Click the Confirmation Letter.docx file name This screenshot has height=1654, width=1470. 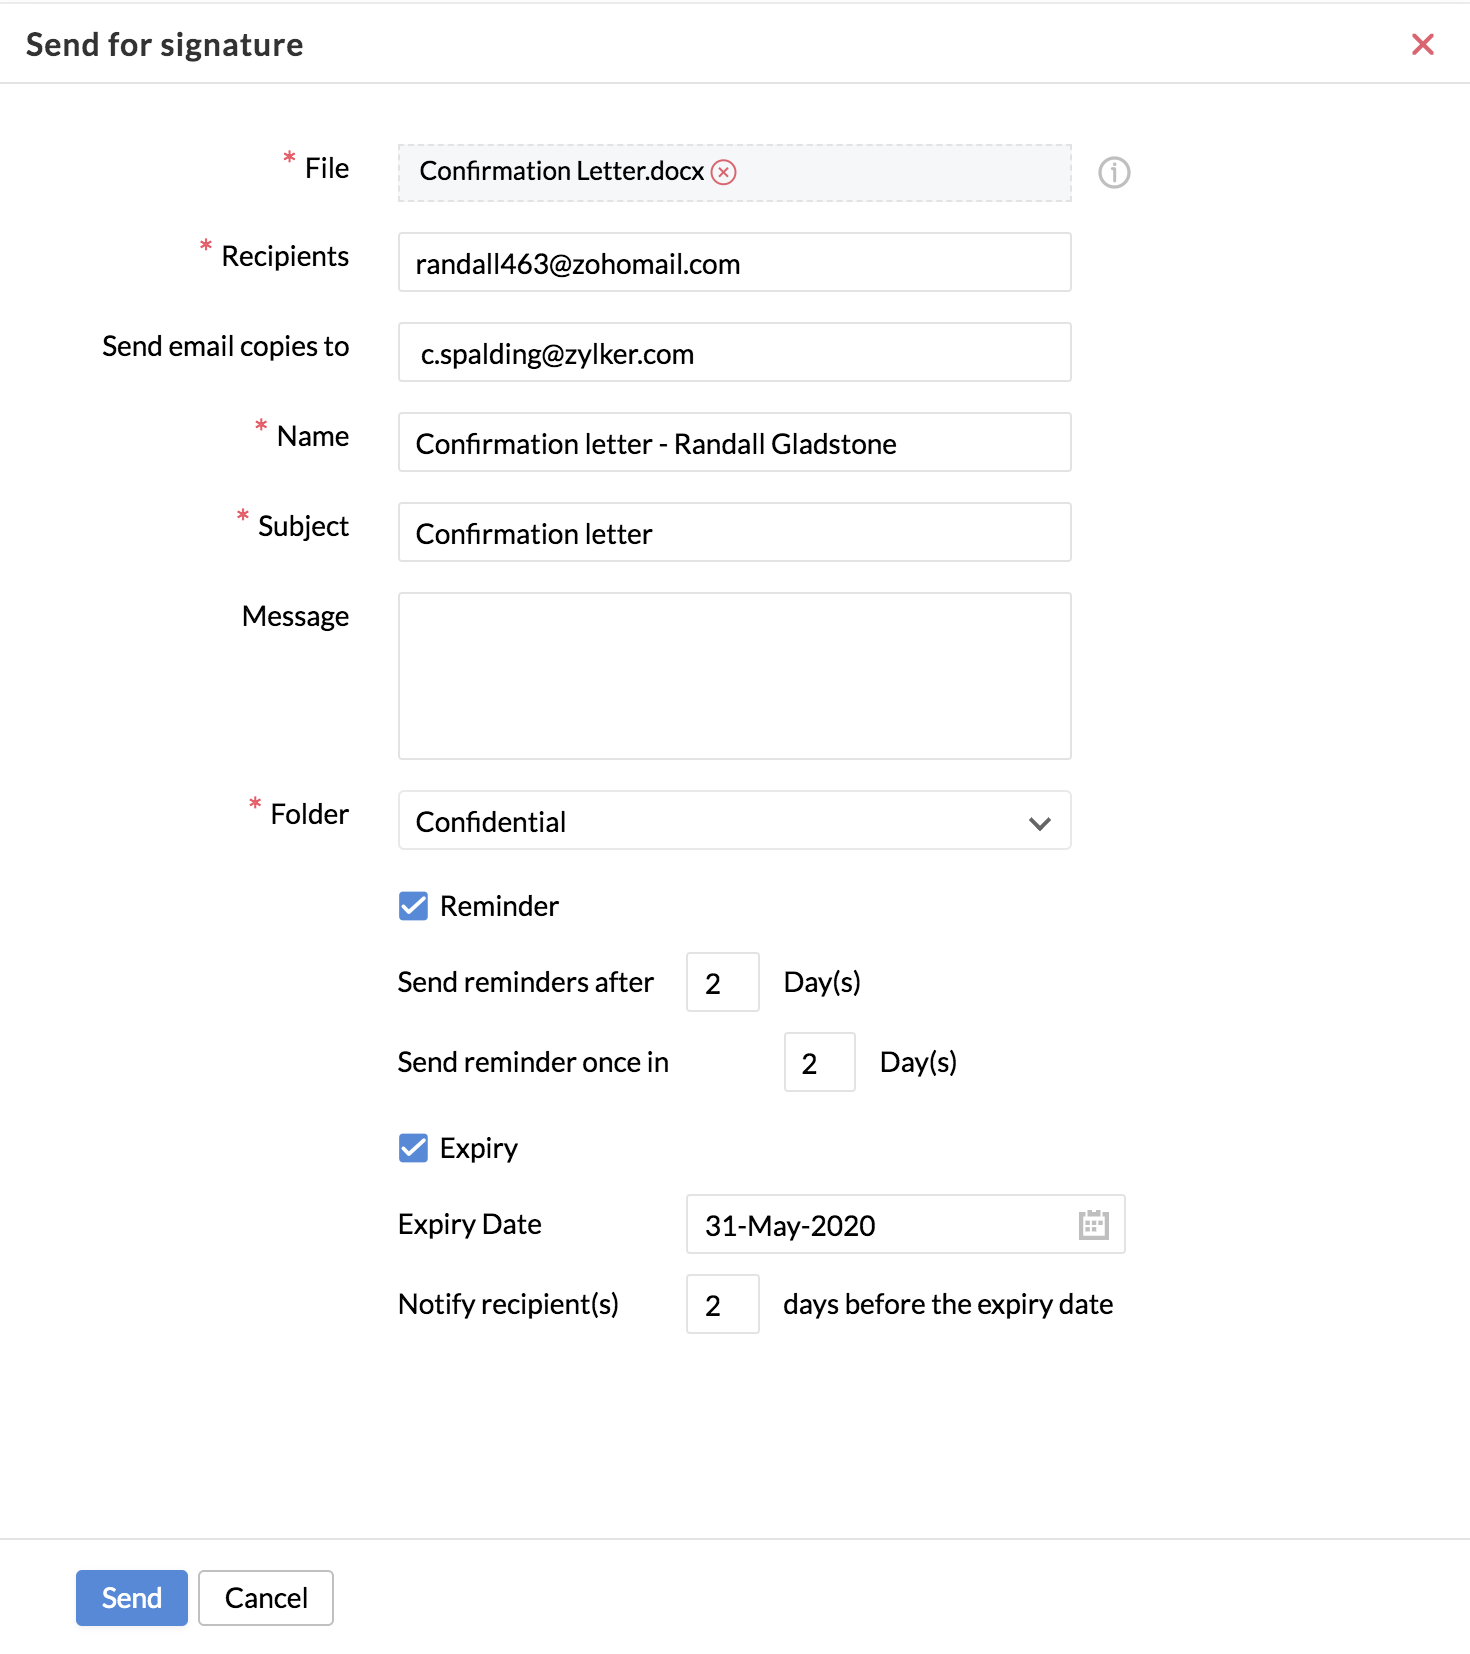562,171
